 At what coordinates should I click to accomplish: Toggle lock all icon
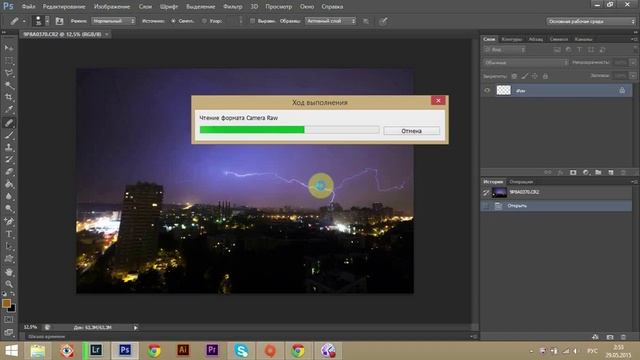(545, 76)
